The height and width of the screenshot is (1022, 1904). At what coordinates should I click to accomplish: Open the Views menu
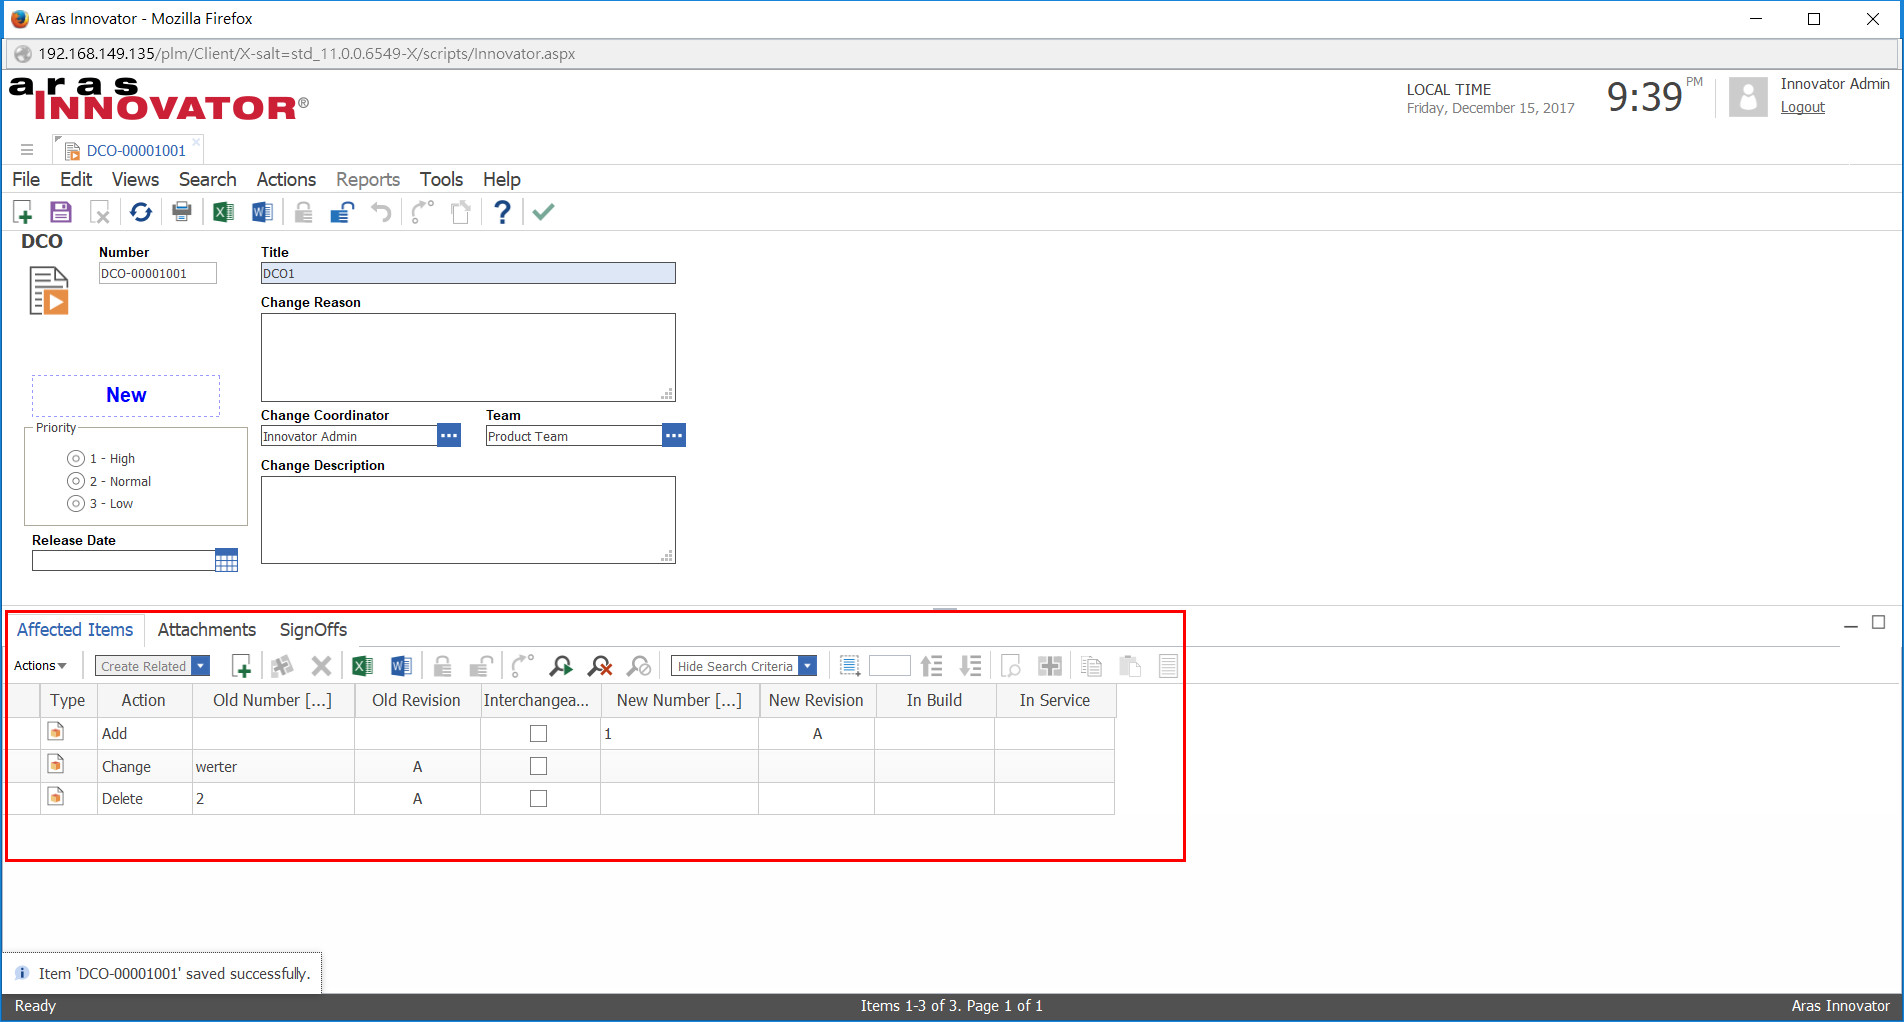135,179
